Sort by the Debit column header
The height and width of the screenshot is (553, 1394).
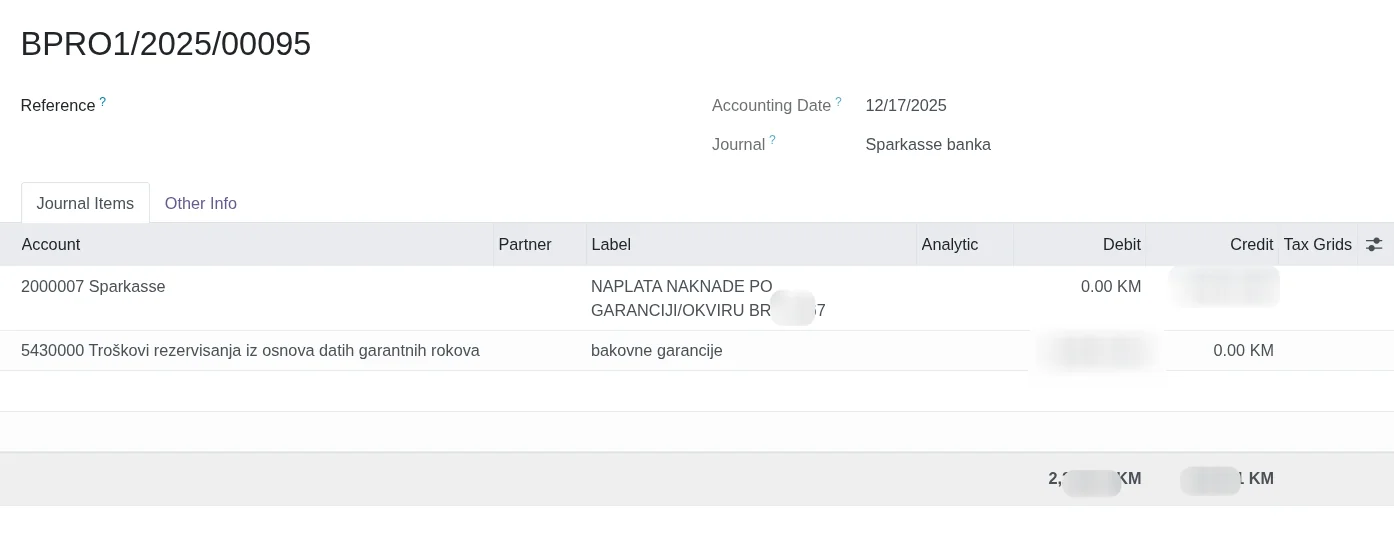coord(1121,244)
